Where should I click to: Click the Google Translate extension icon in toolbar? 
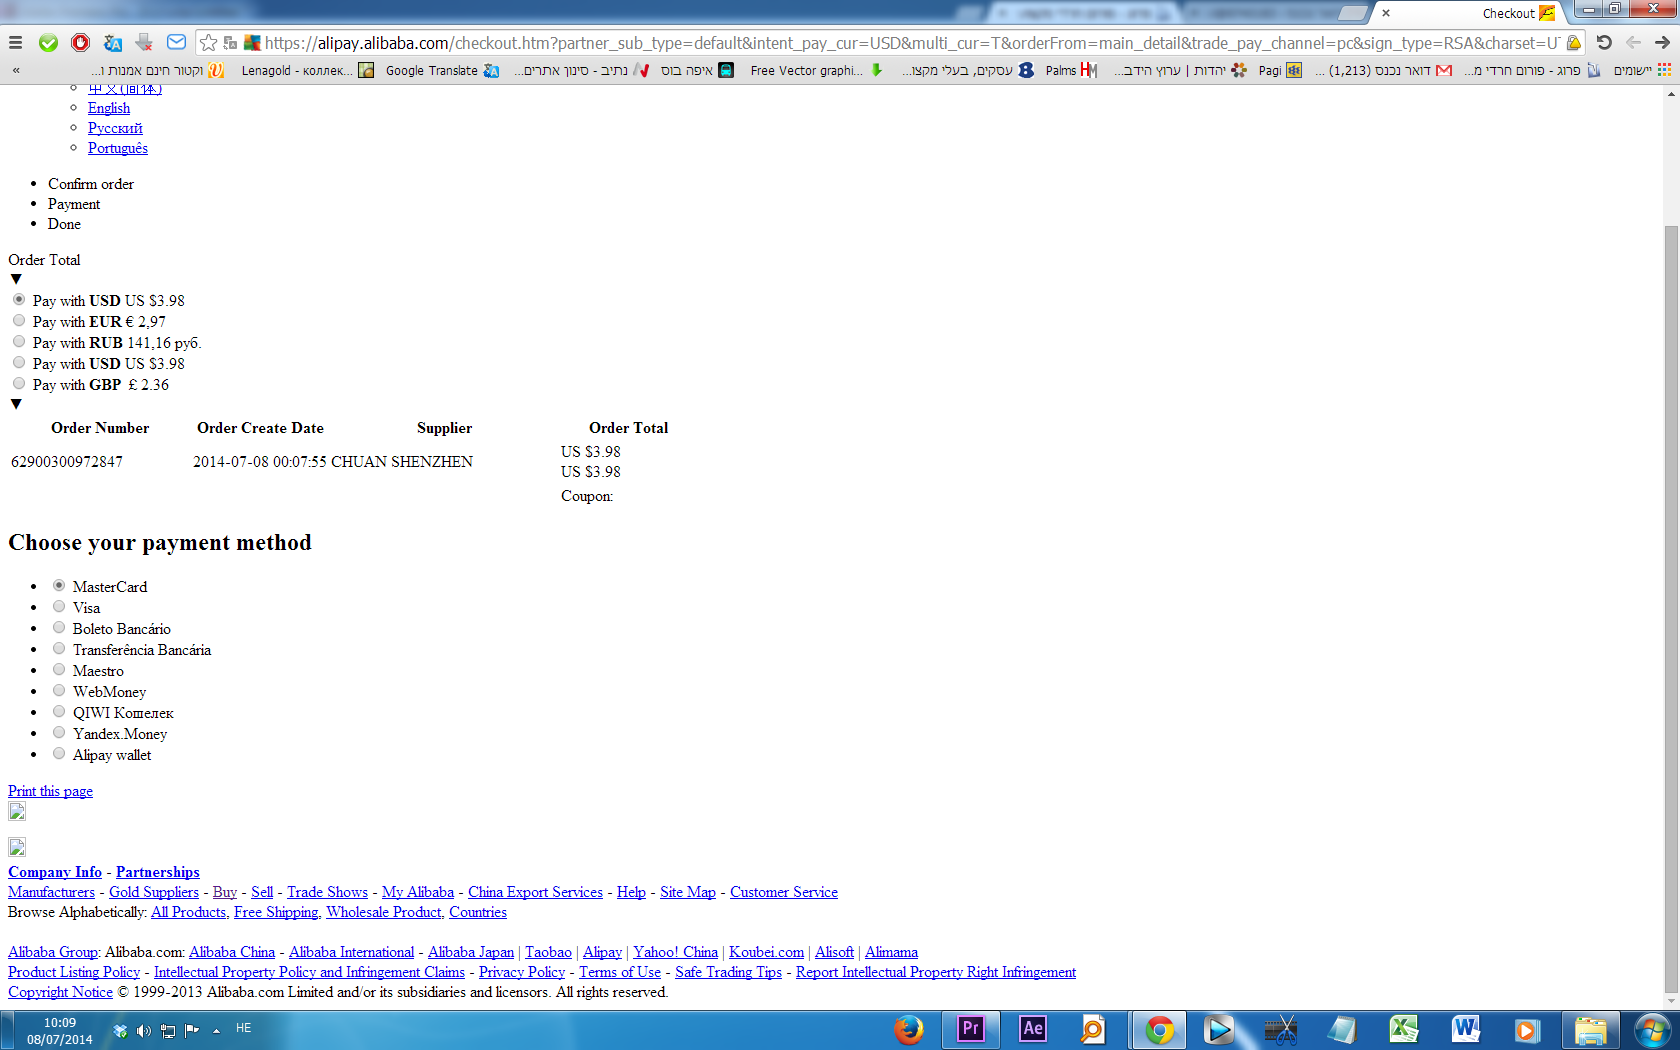113,43
